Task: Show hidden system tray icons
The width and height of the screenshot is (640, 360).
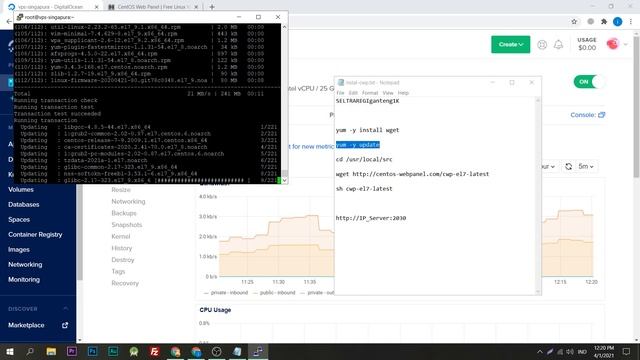Action: point(540,351)
